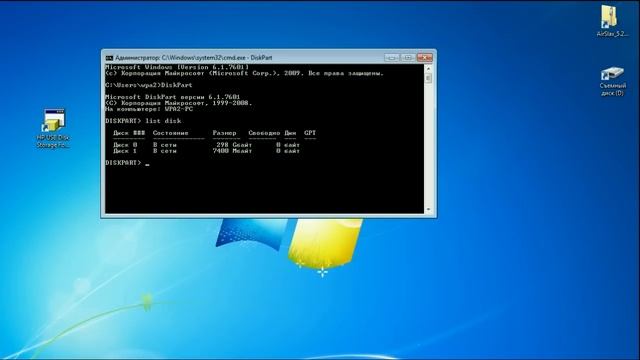
Task: Maximize the DiskPart command window
Action: coord(408,58)
